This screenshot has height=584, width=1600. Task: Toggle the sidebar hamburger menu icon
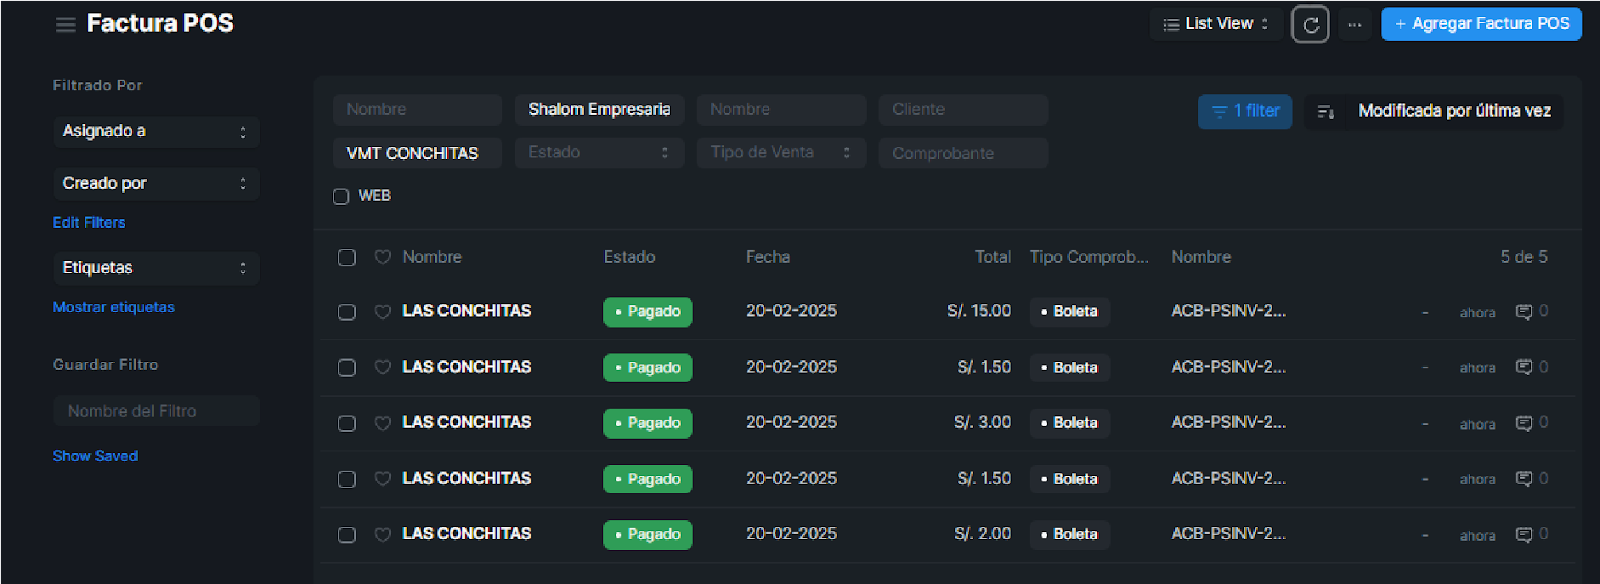(x=65, y=25)
